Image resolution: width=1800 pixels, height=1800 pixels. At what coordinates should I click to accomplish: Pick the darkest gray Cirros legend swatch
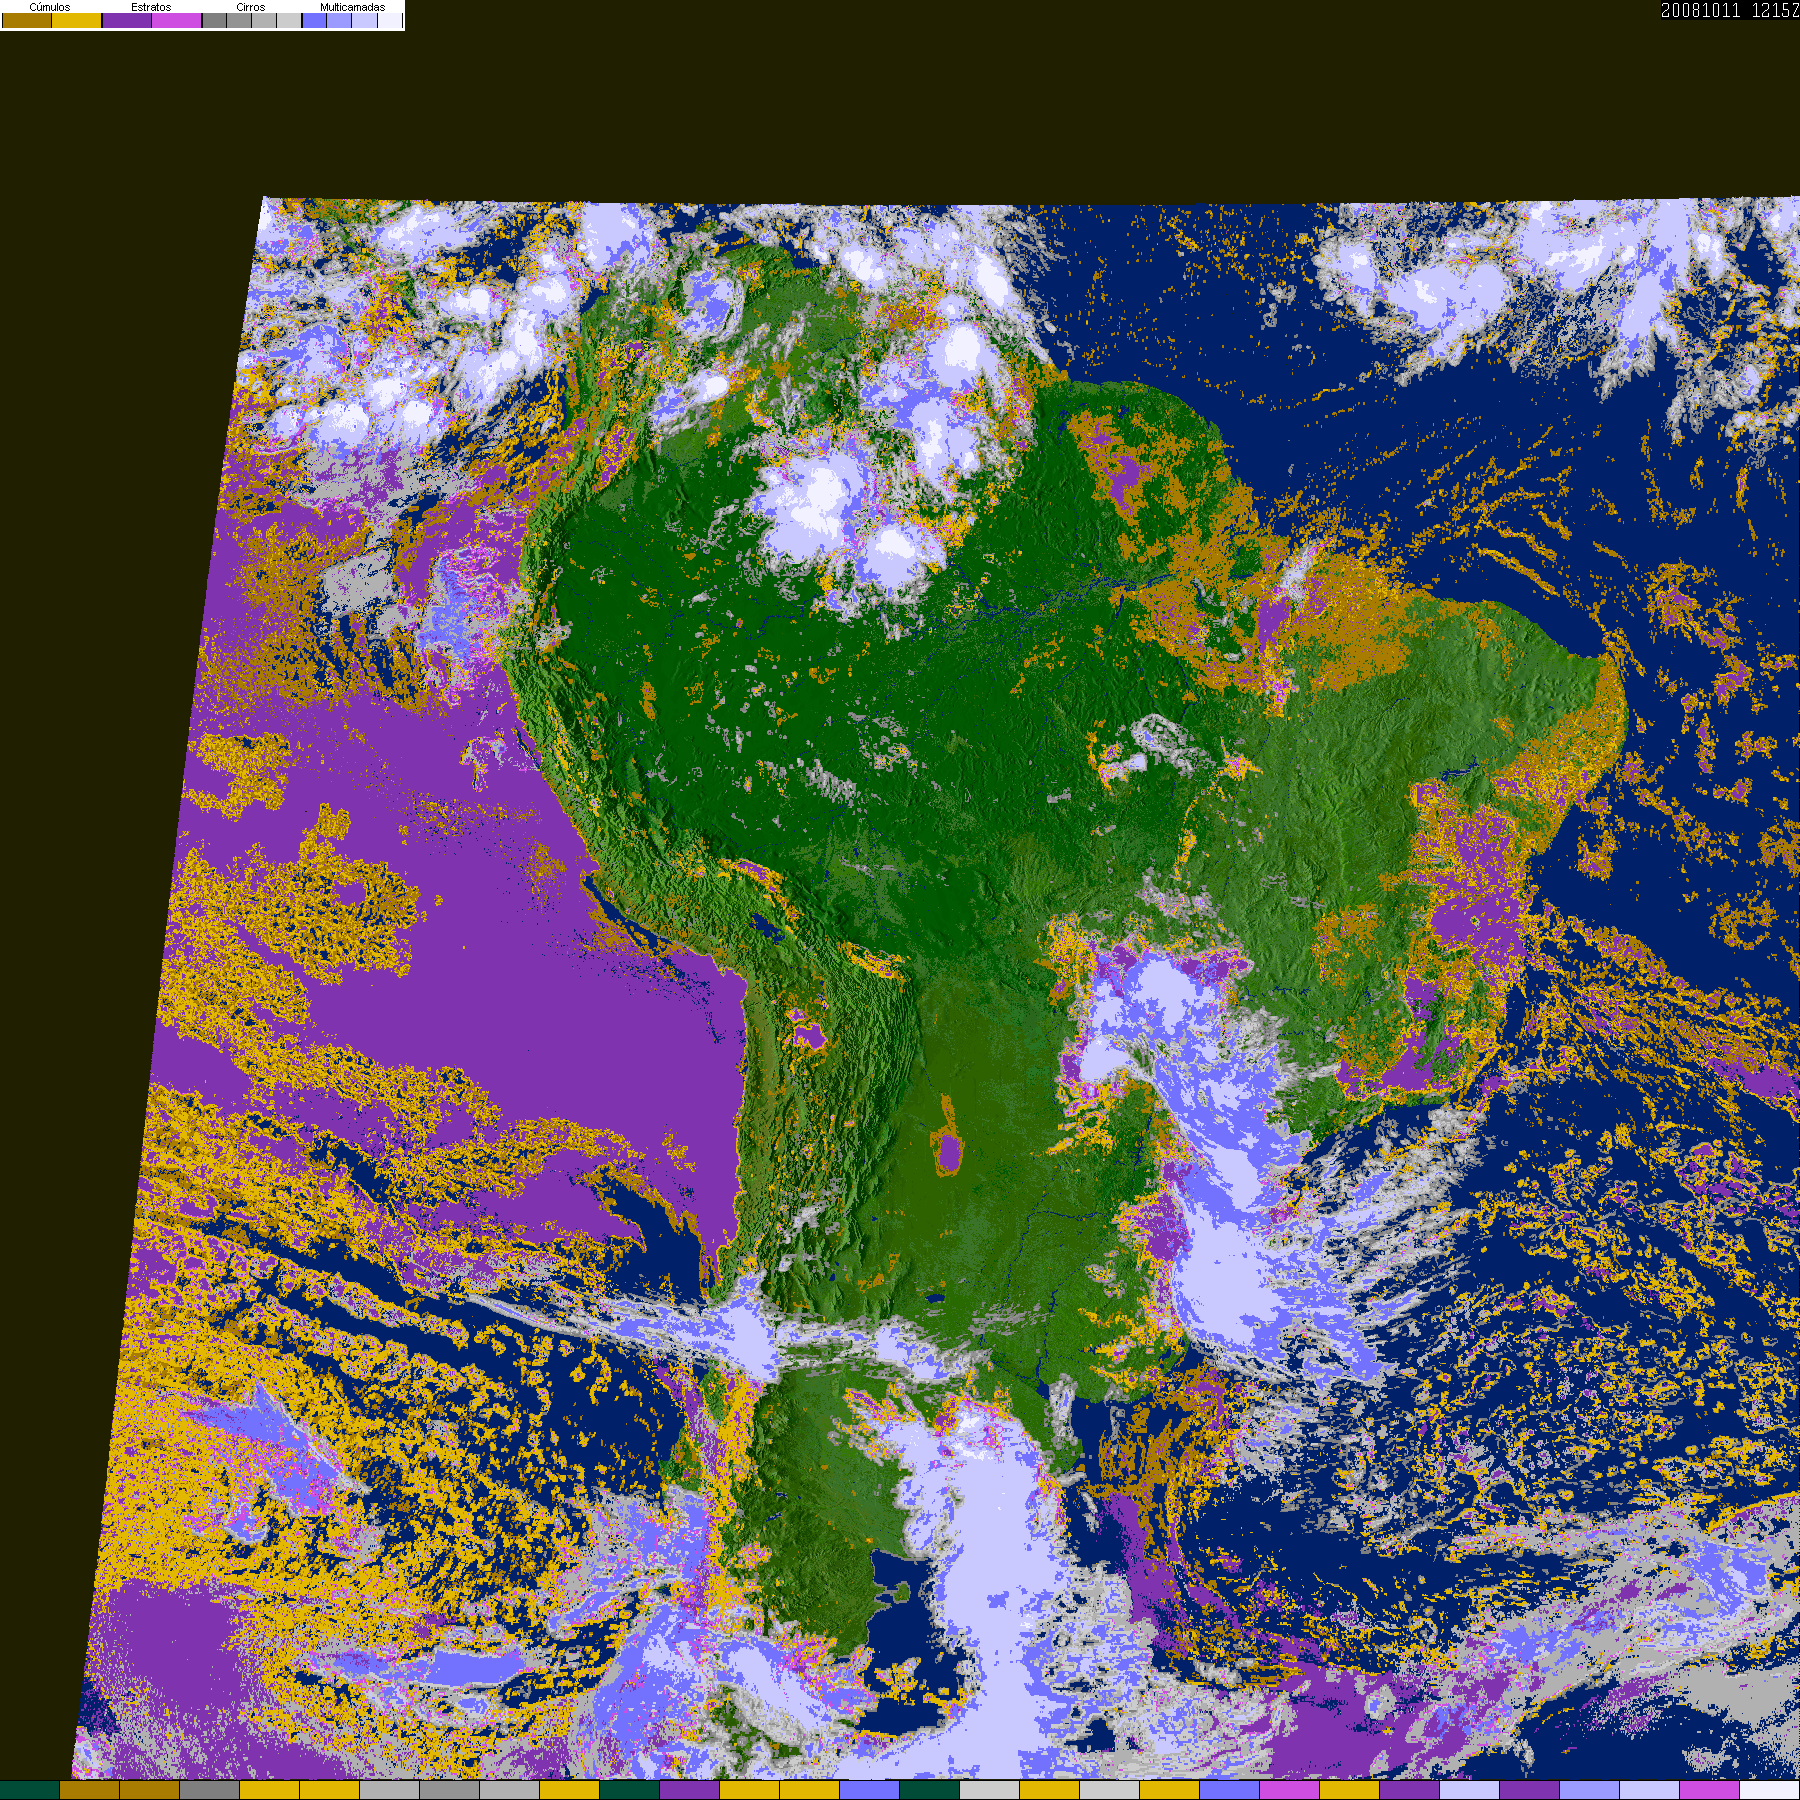tap(214, 20)
